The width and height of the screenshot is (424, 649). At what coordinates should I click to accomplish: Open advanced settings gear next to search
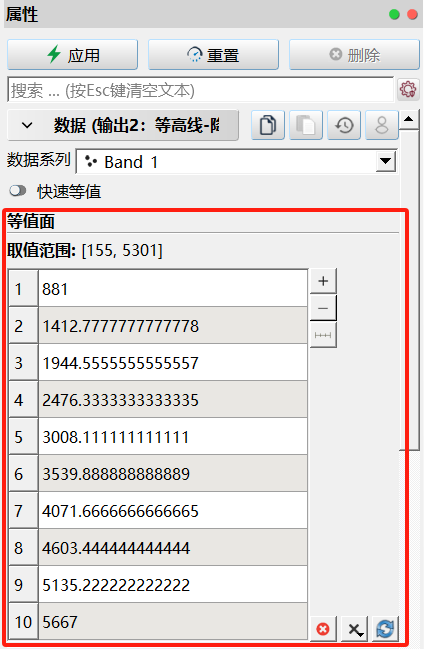(408, 89)
